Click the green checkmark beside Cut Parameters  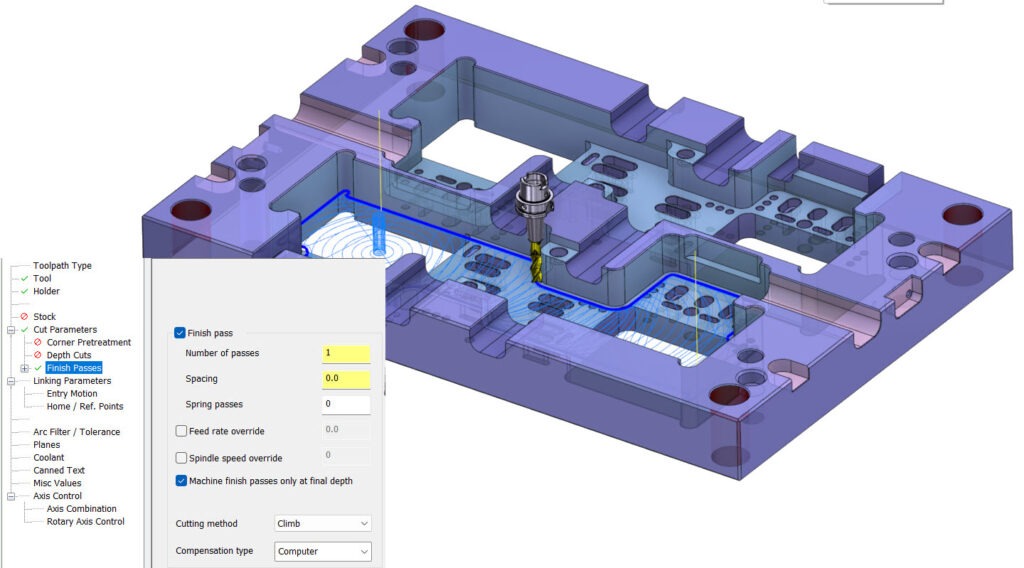24,330
